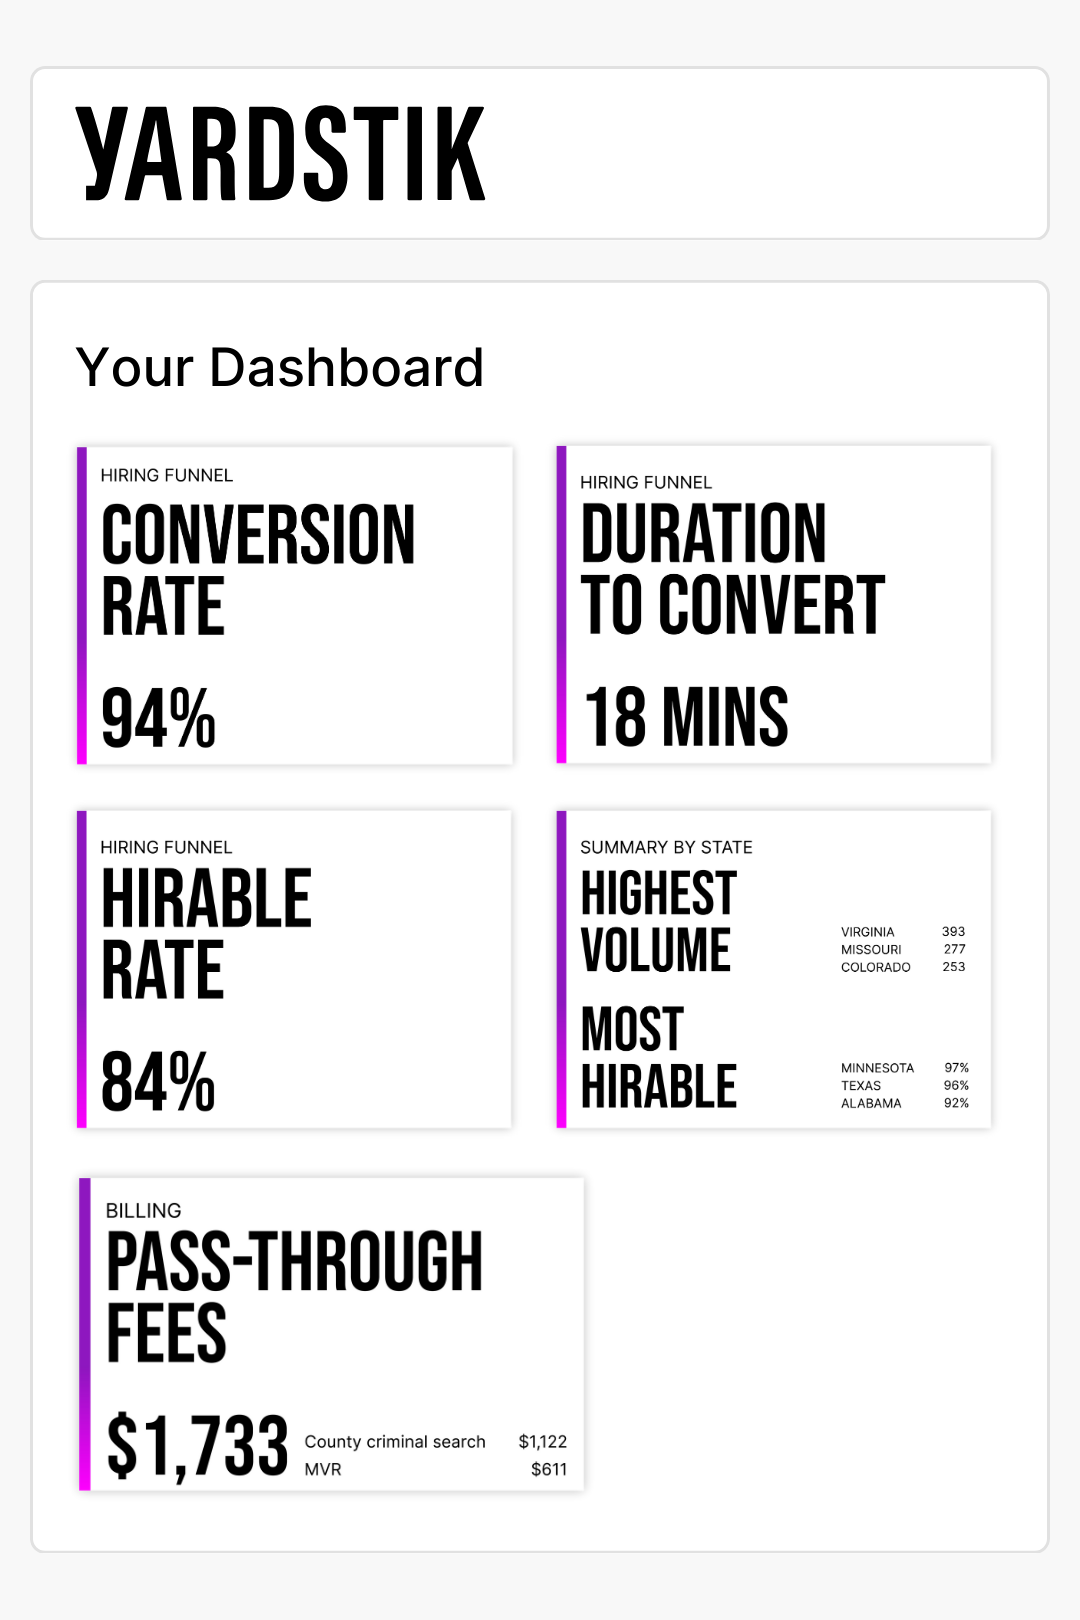1080x1620 pixels.
Task: Click the Colorado volume entry
Action: coord(902,967)
